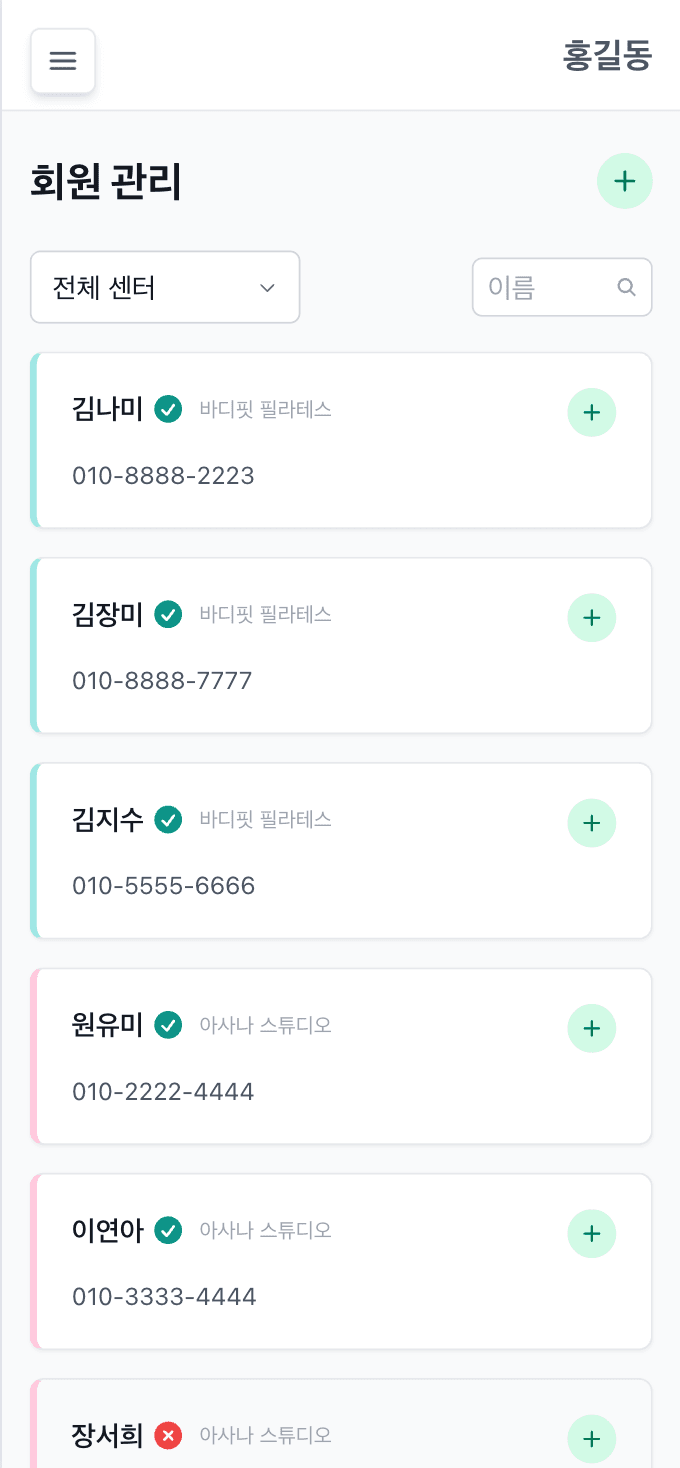Click the green plus button beside 회원 관리
The width and height of the screenshot is (680, 1468).
coord(624,181)
